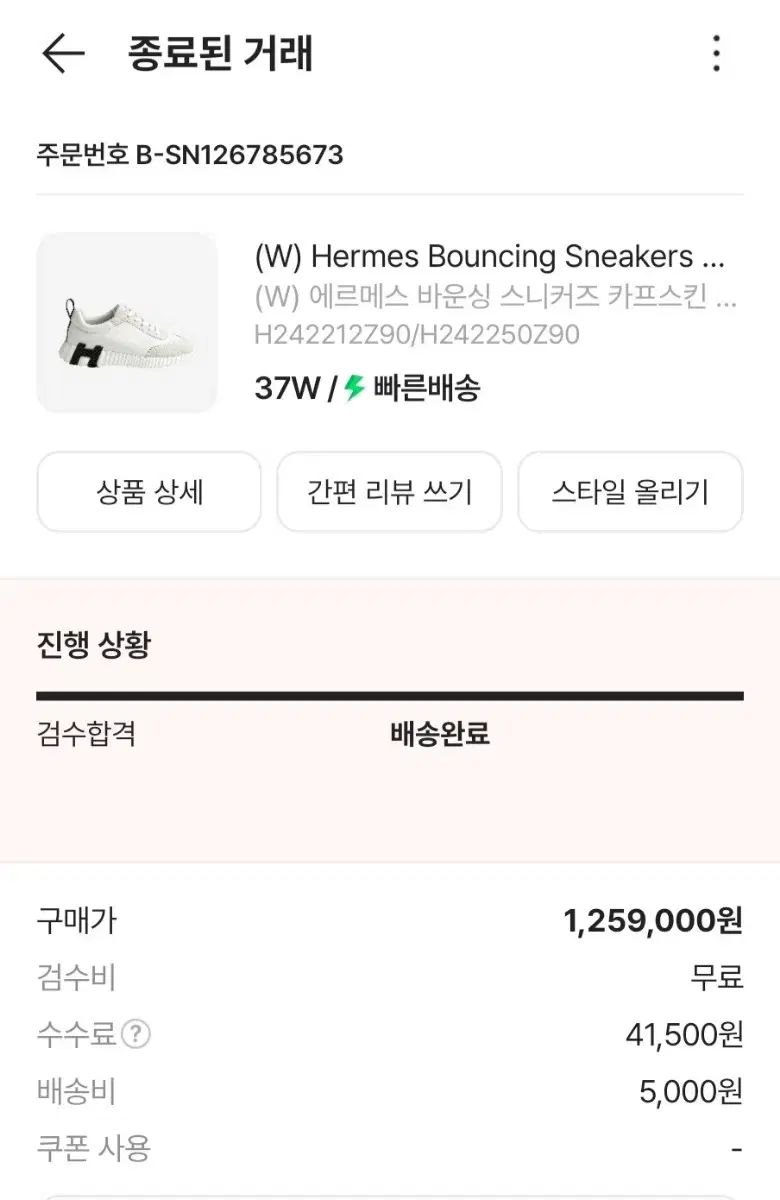The height and width of the screenshot is (1200, 780).
Task: Tap the fee help question mark icon
Action: click(x=136, y=1035)
